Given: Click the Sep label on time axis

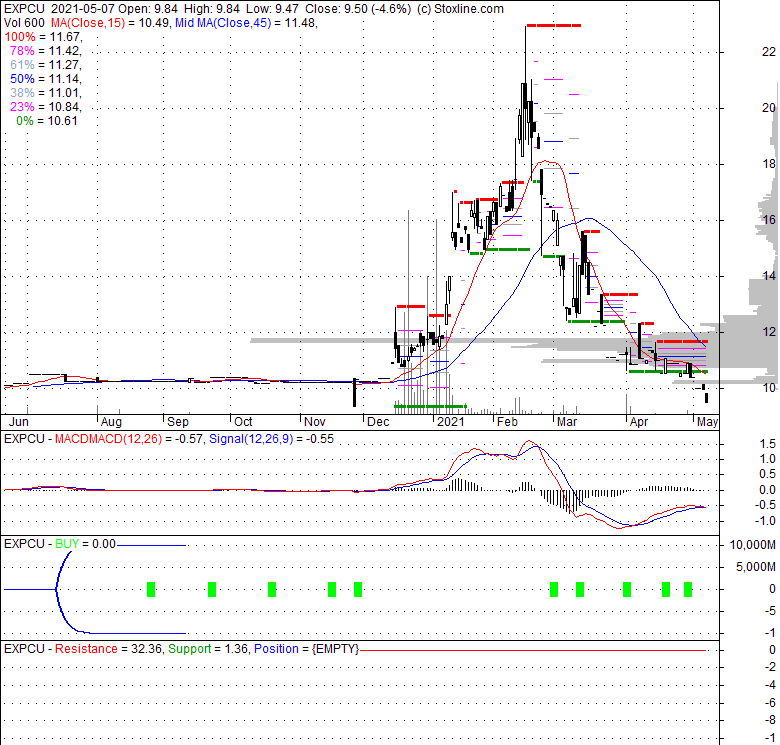Looking at the screenshot, I should click(178, 422).
